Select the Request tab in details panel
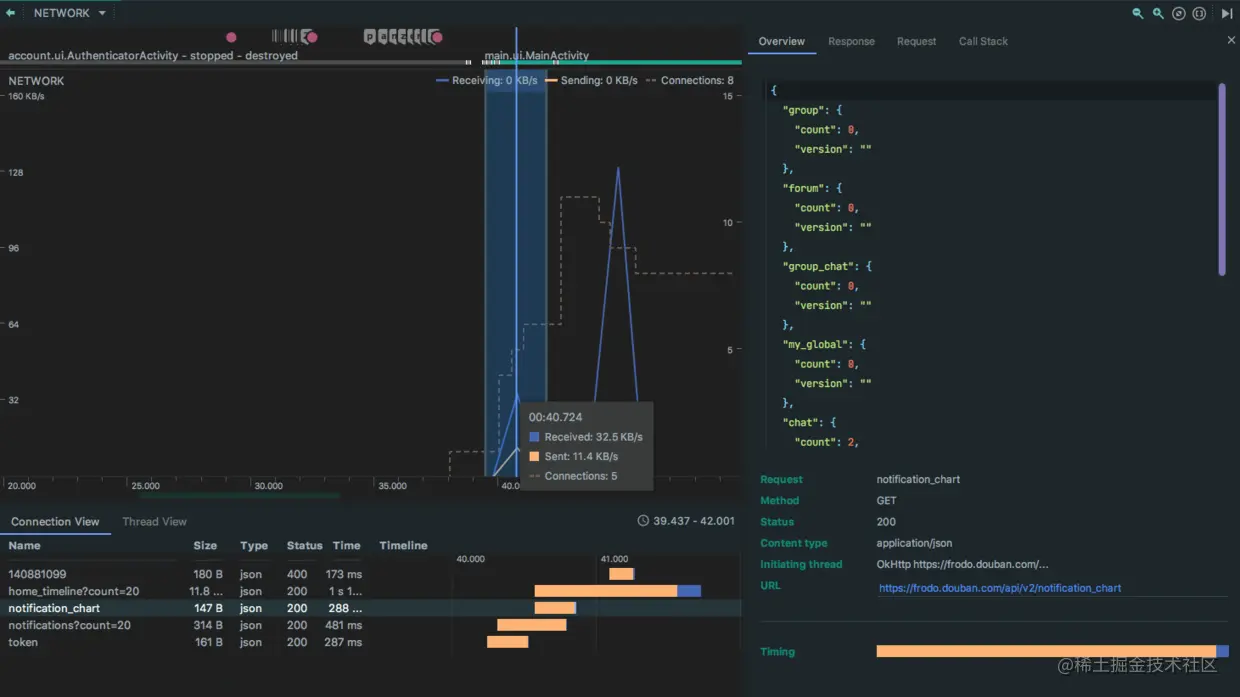Image resolution: width=1240 pixels, height=697 pixels. pos(916,41)
